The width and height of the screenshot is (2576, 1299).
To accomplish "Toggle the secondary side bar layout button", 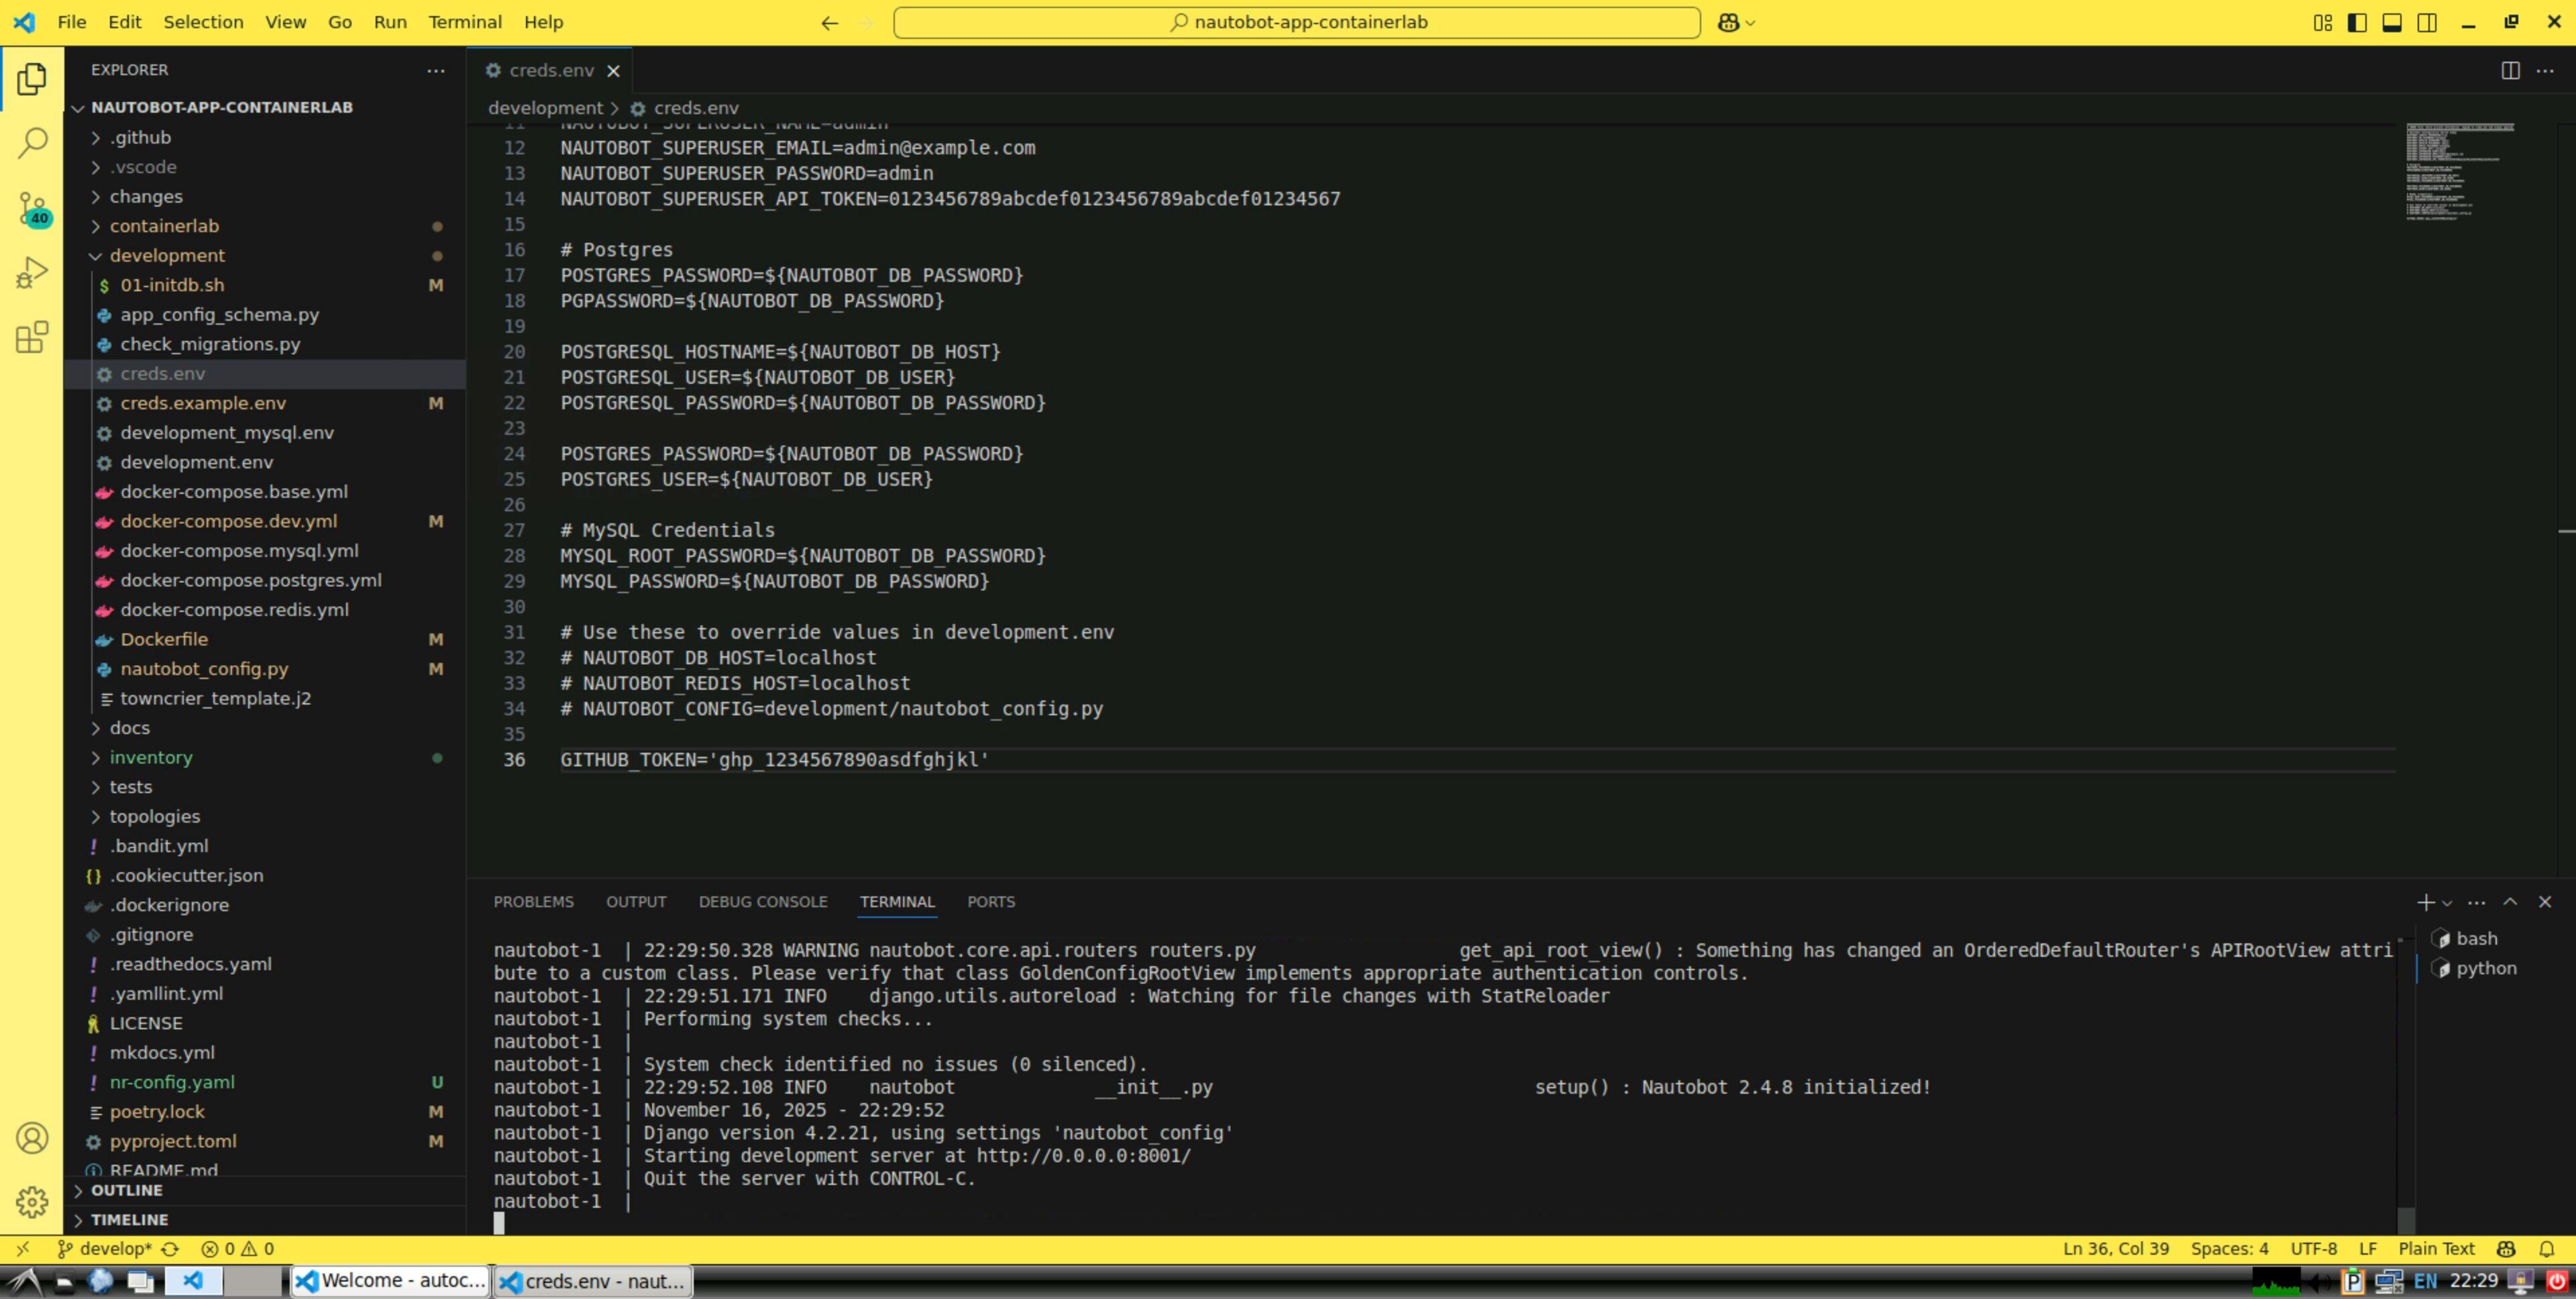I will tap(2427, 22).
